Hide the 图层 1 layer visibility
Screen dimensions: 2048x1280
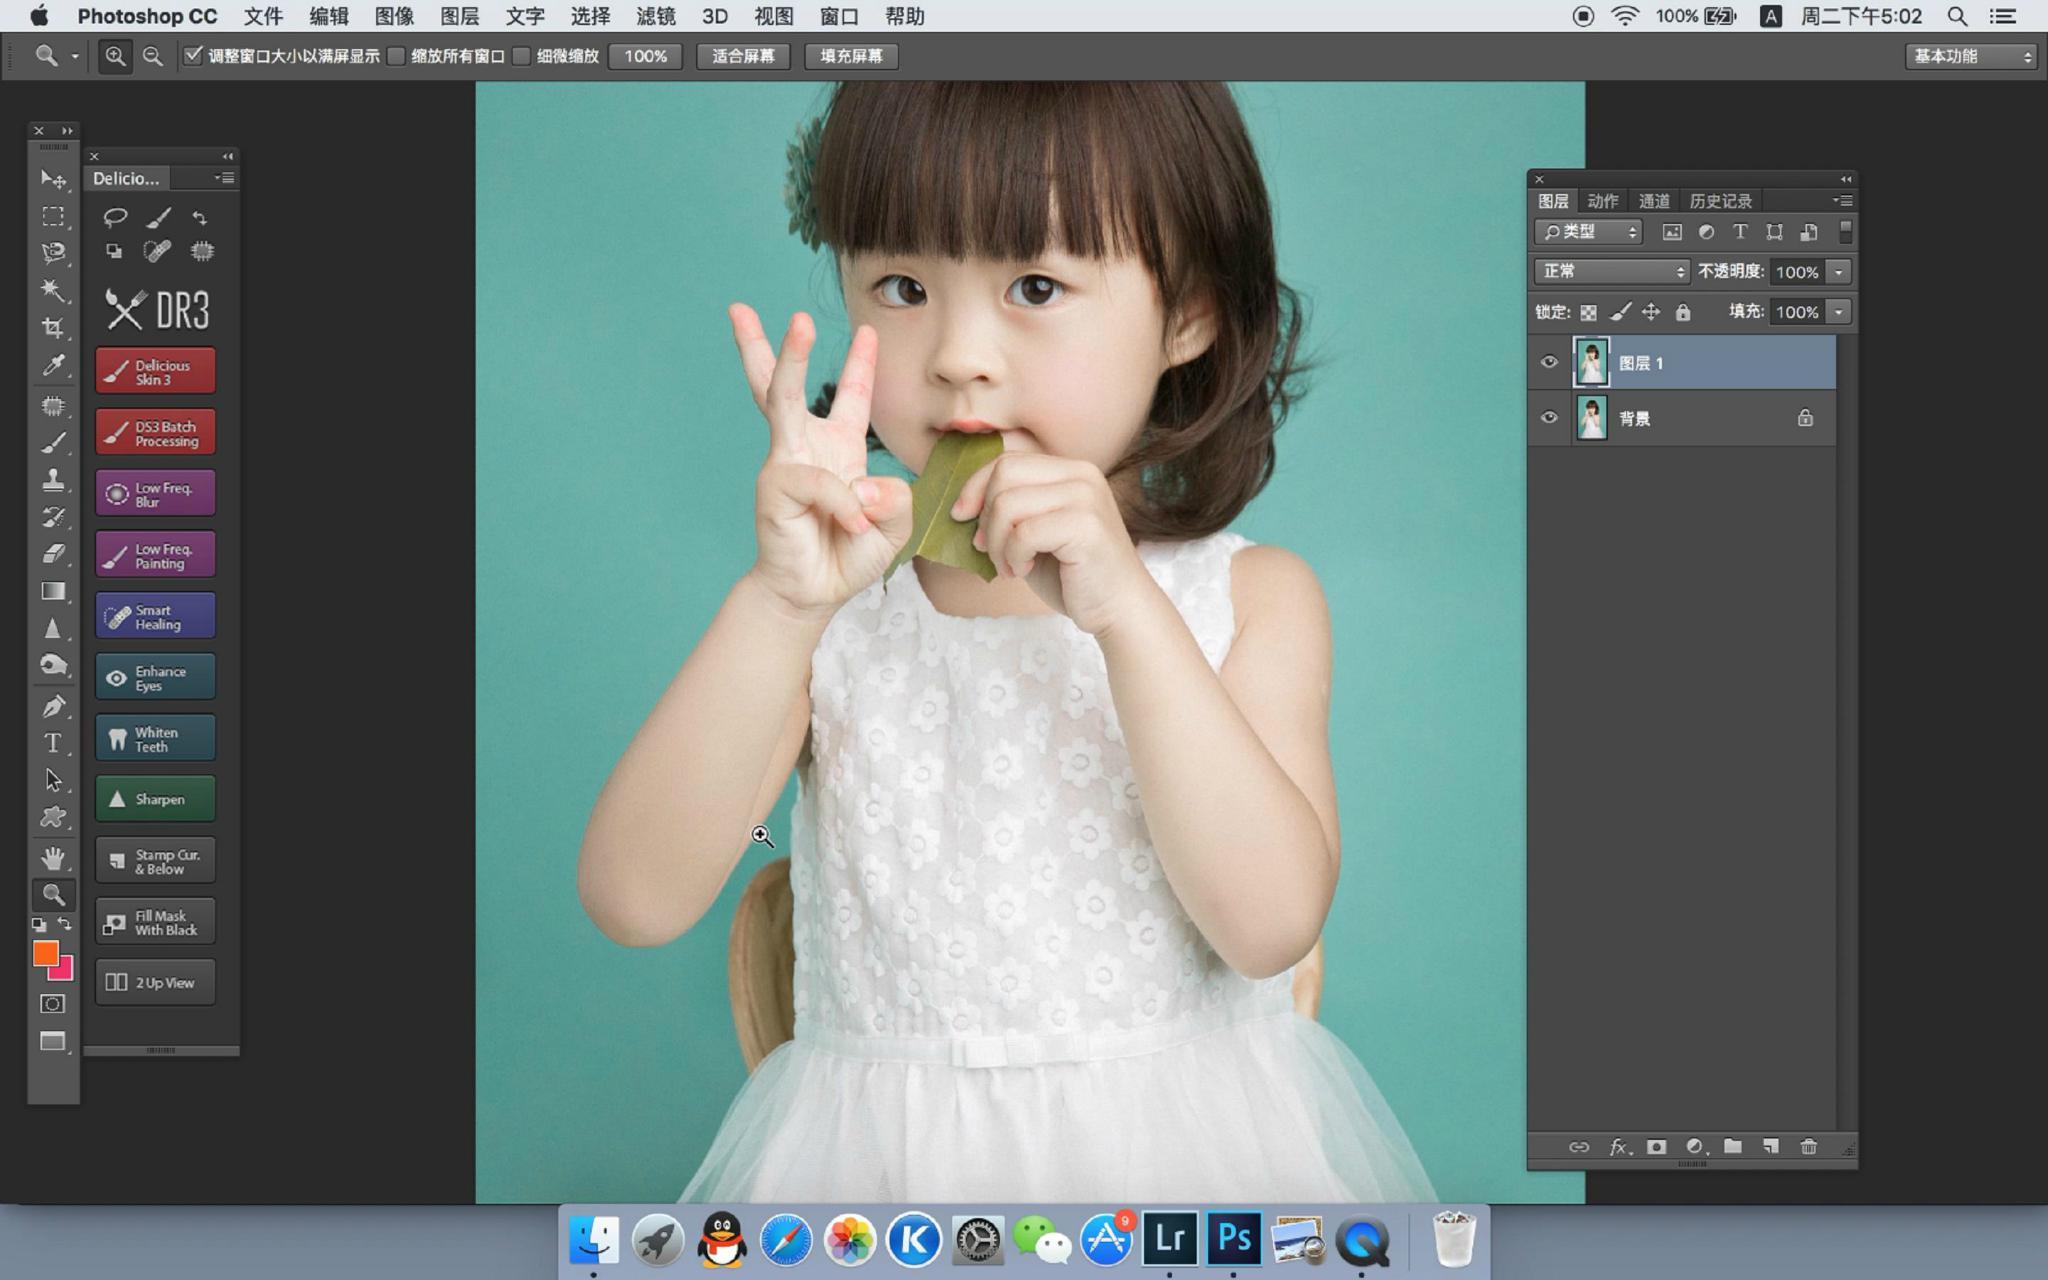point(1549,362)
